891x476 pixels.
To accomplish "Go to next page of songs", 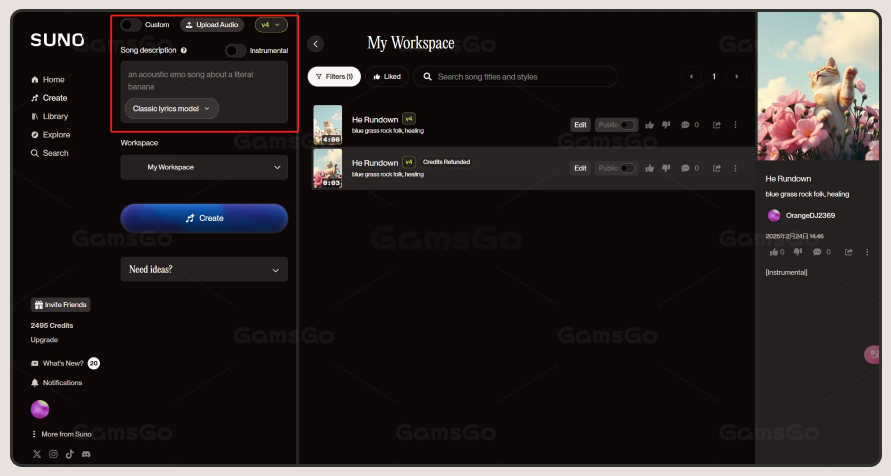I will point(736,77).
